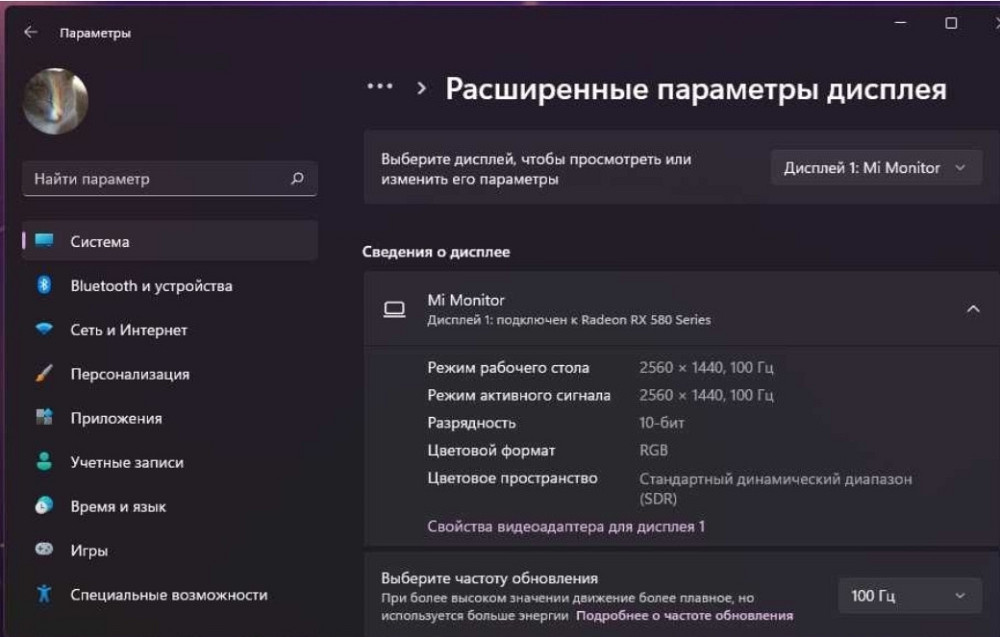The height and width of the screenshot is (637, 1000).
Task: Click the globe icon for Сеть и Интернет
Action: pos(45,330)
